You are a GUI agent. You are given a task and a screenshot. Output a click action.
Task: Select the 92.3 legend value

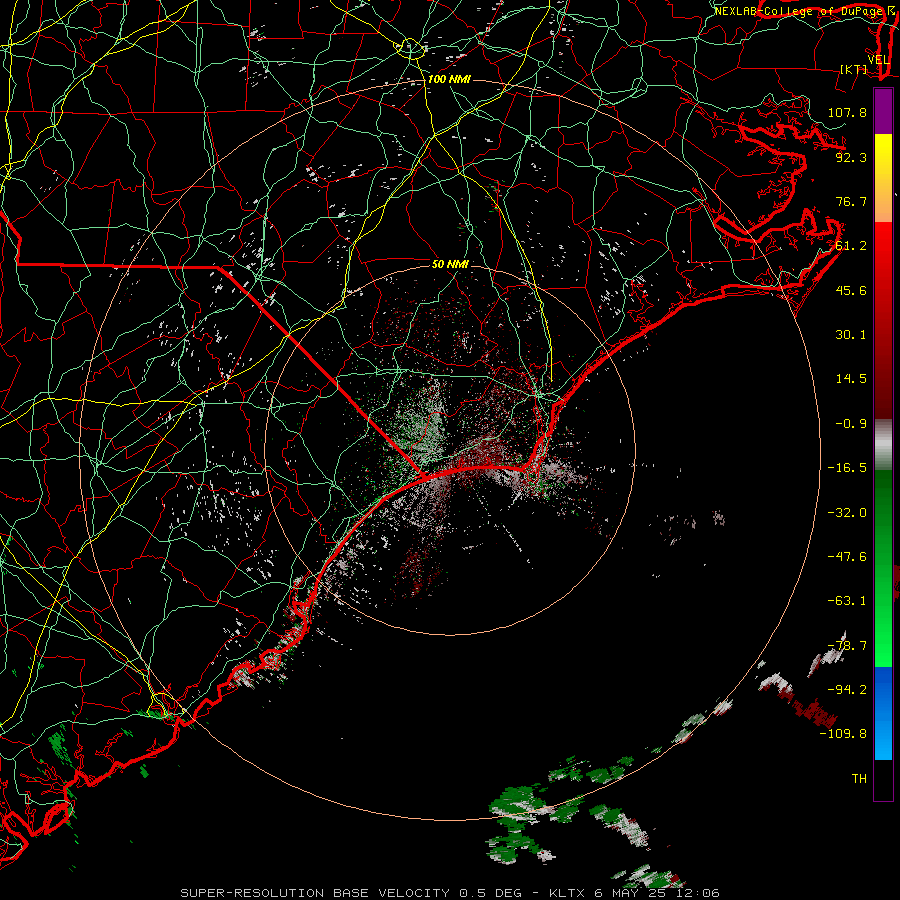point(851,157)
